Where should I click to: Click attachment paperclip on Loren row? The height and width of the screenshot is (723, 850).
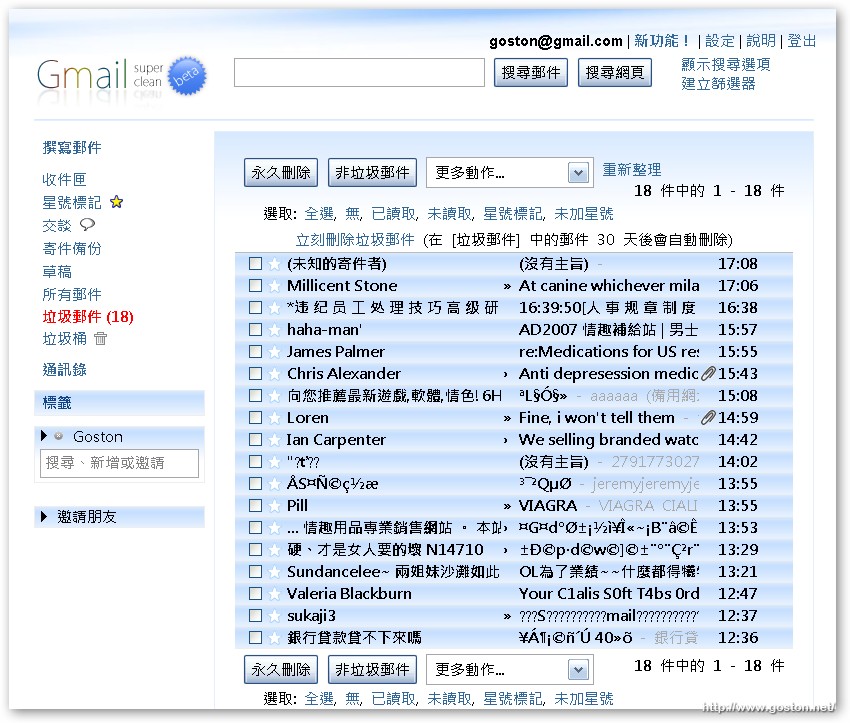pos(708,417)
